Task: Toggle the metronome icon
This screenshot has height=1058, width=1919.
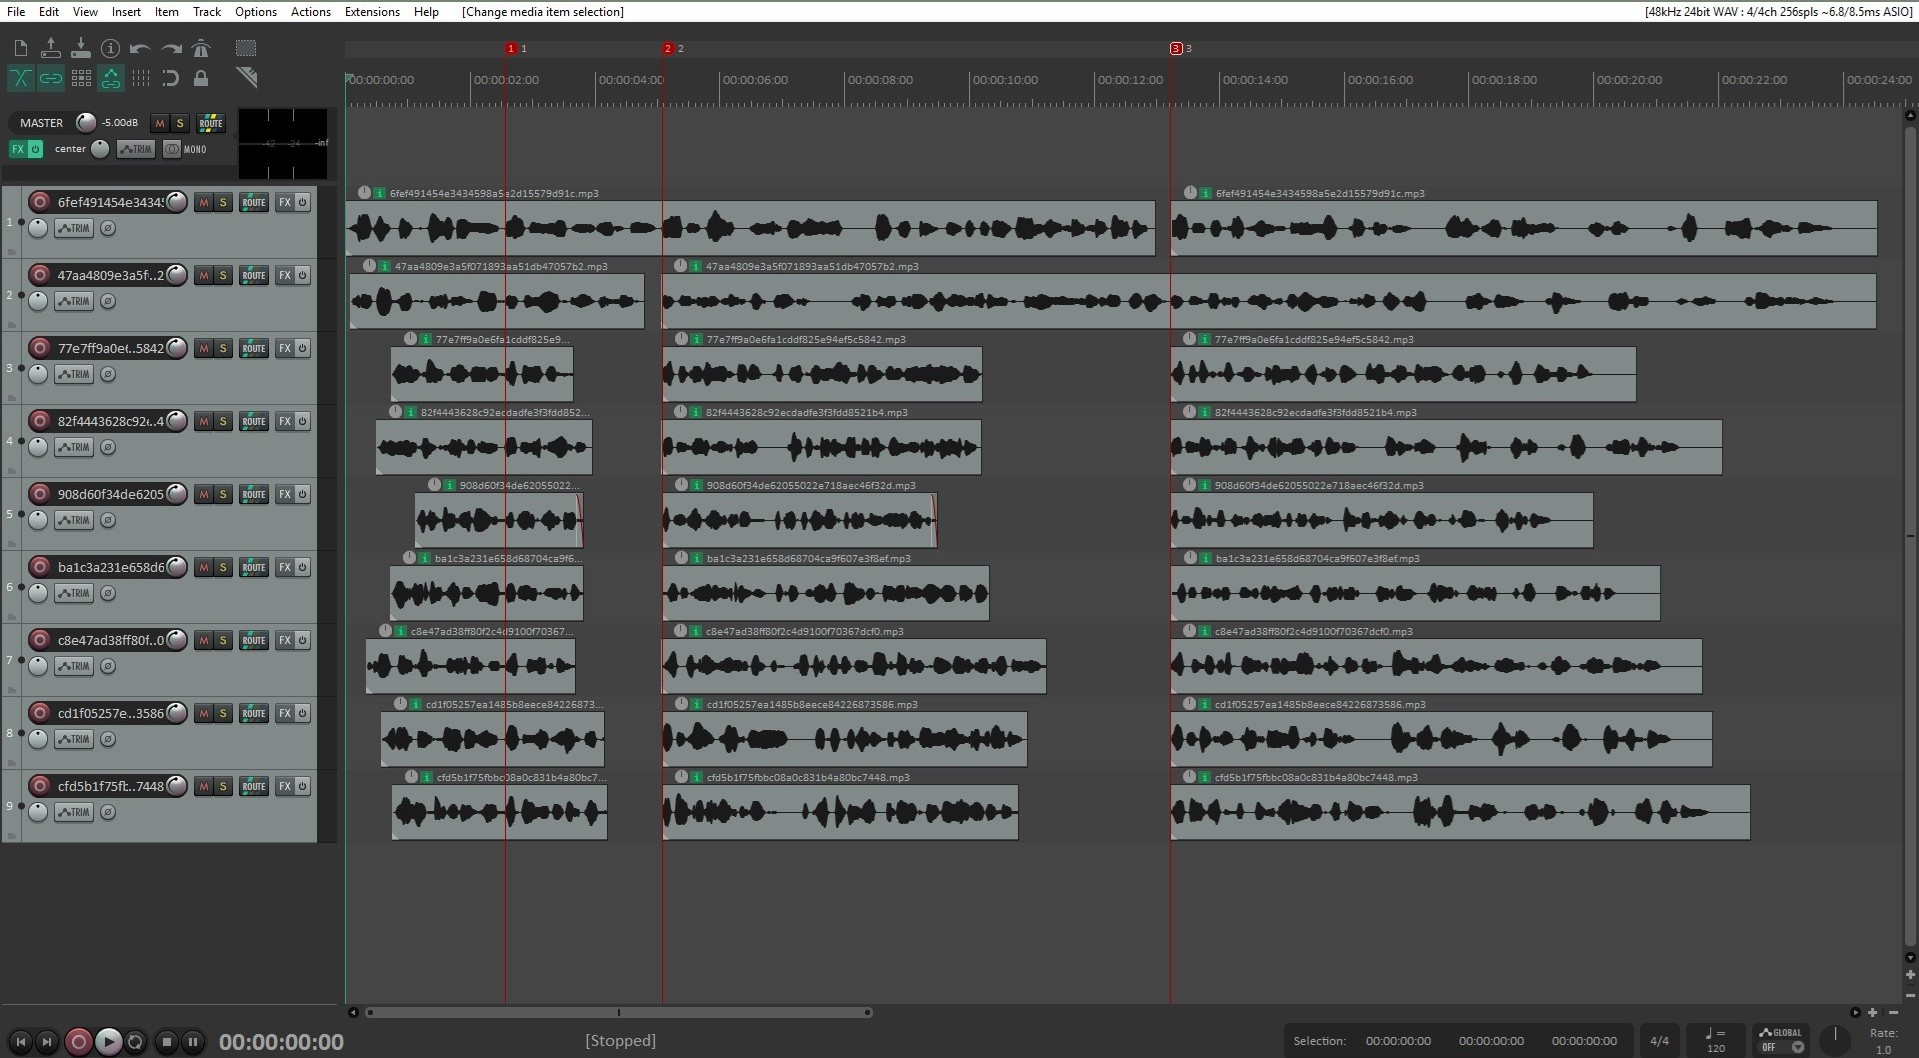Action: click(x=201, y=48)
